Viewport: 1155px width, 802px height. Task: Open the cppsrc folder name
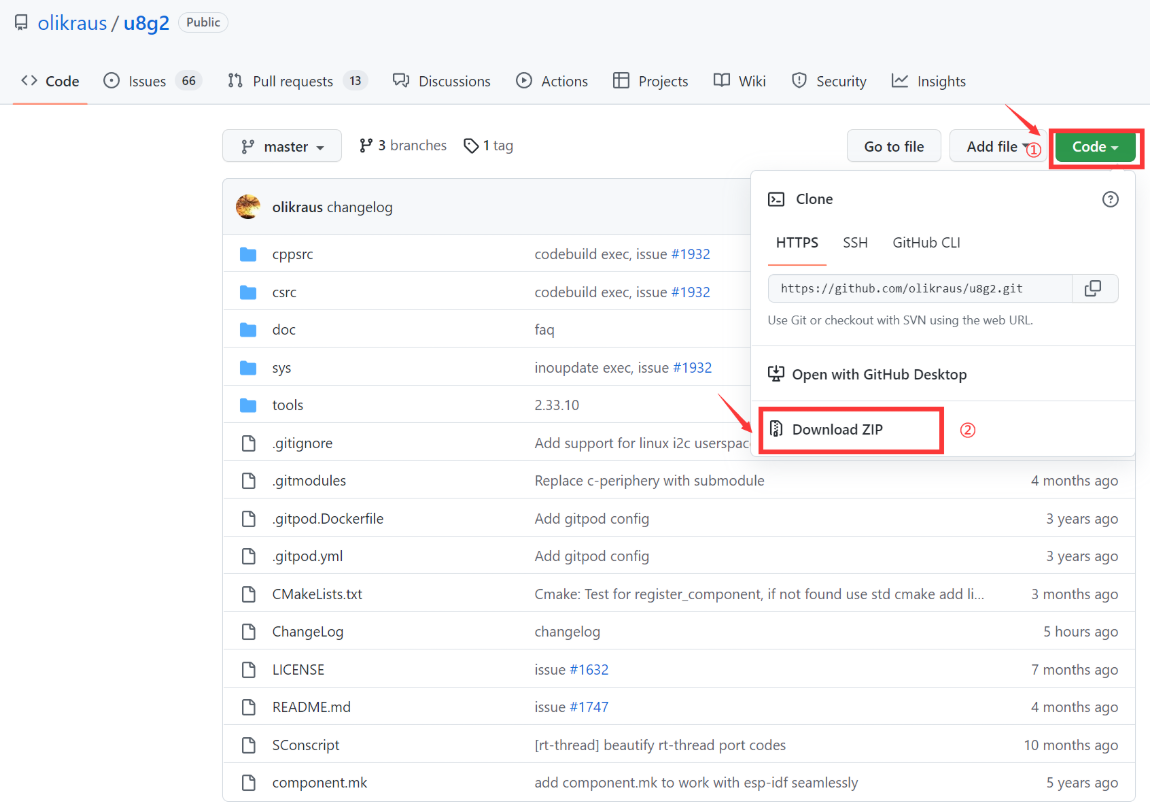(x=292, y=254)
